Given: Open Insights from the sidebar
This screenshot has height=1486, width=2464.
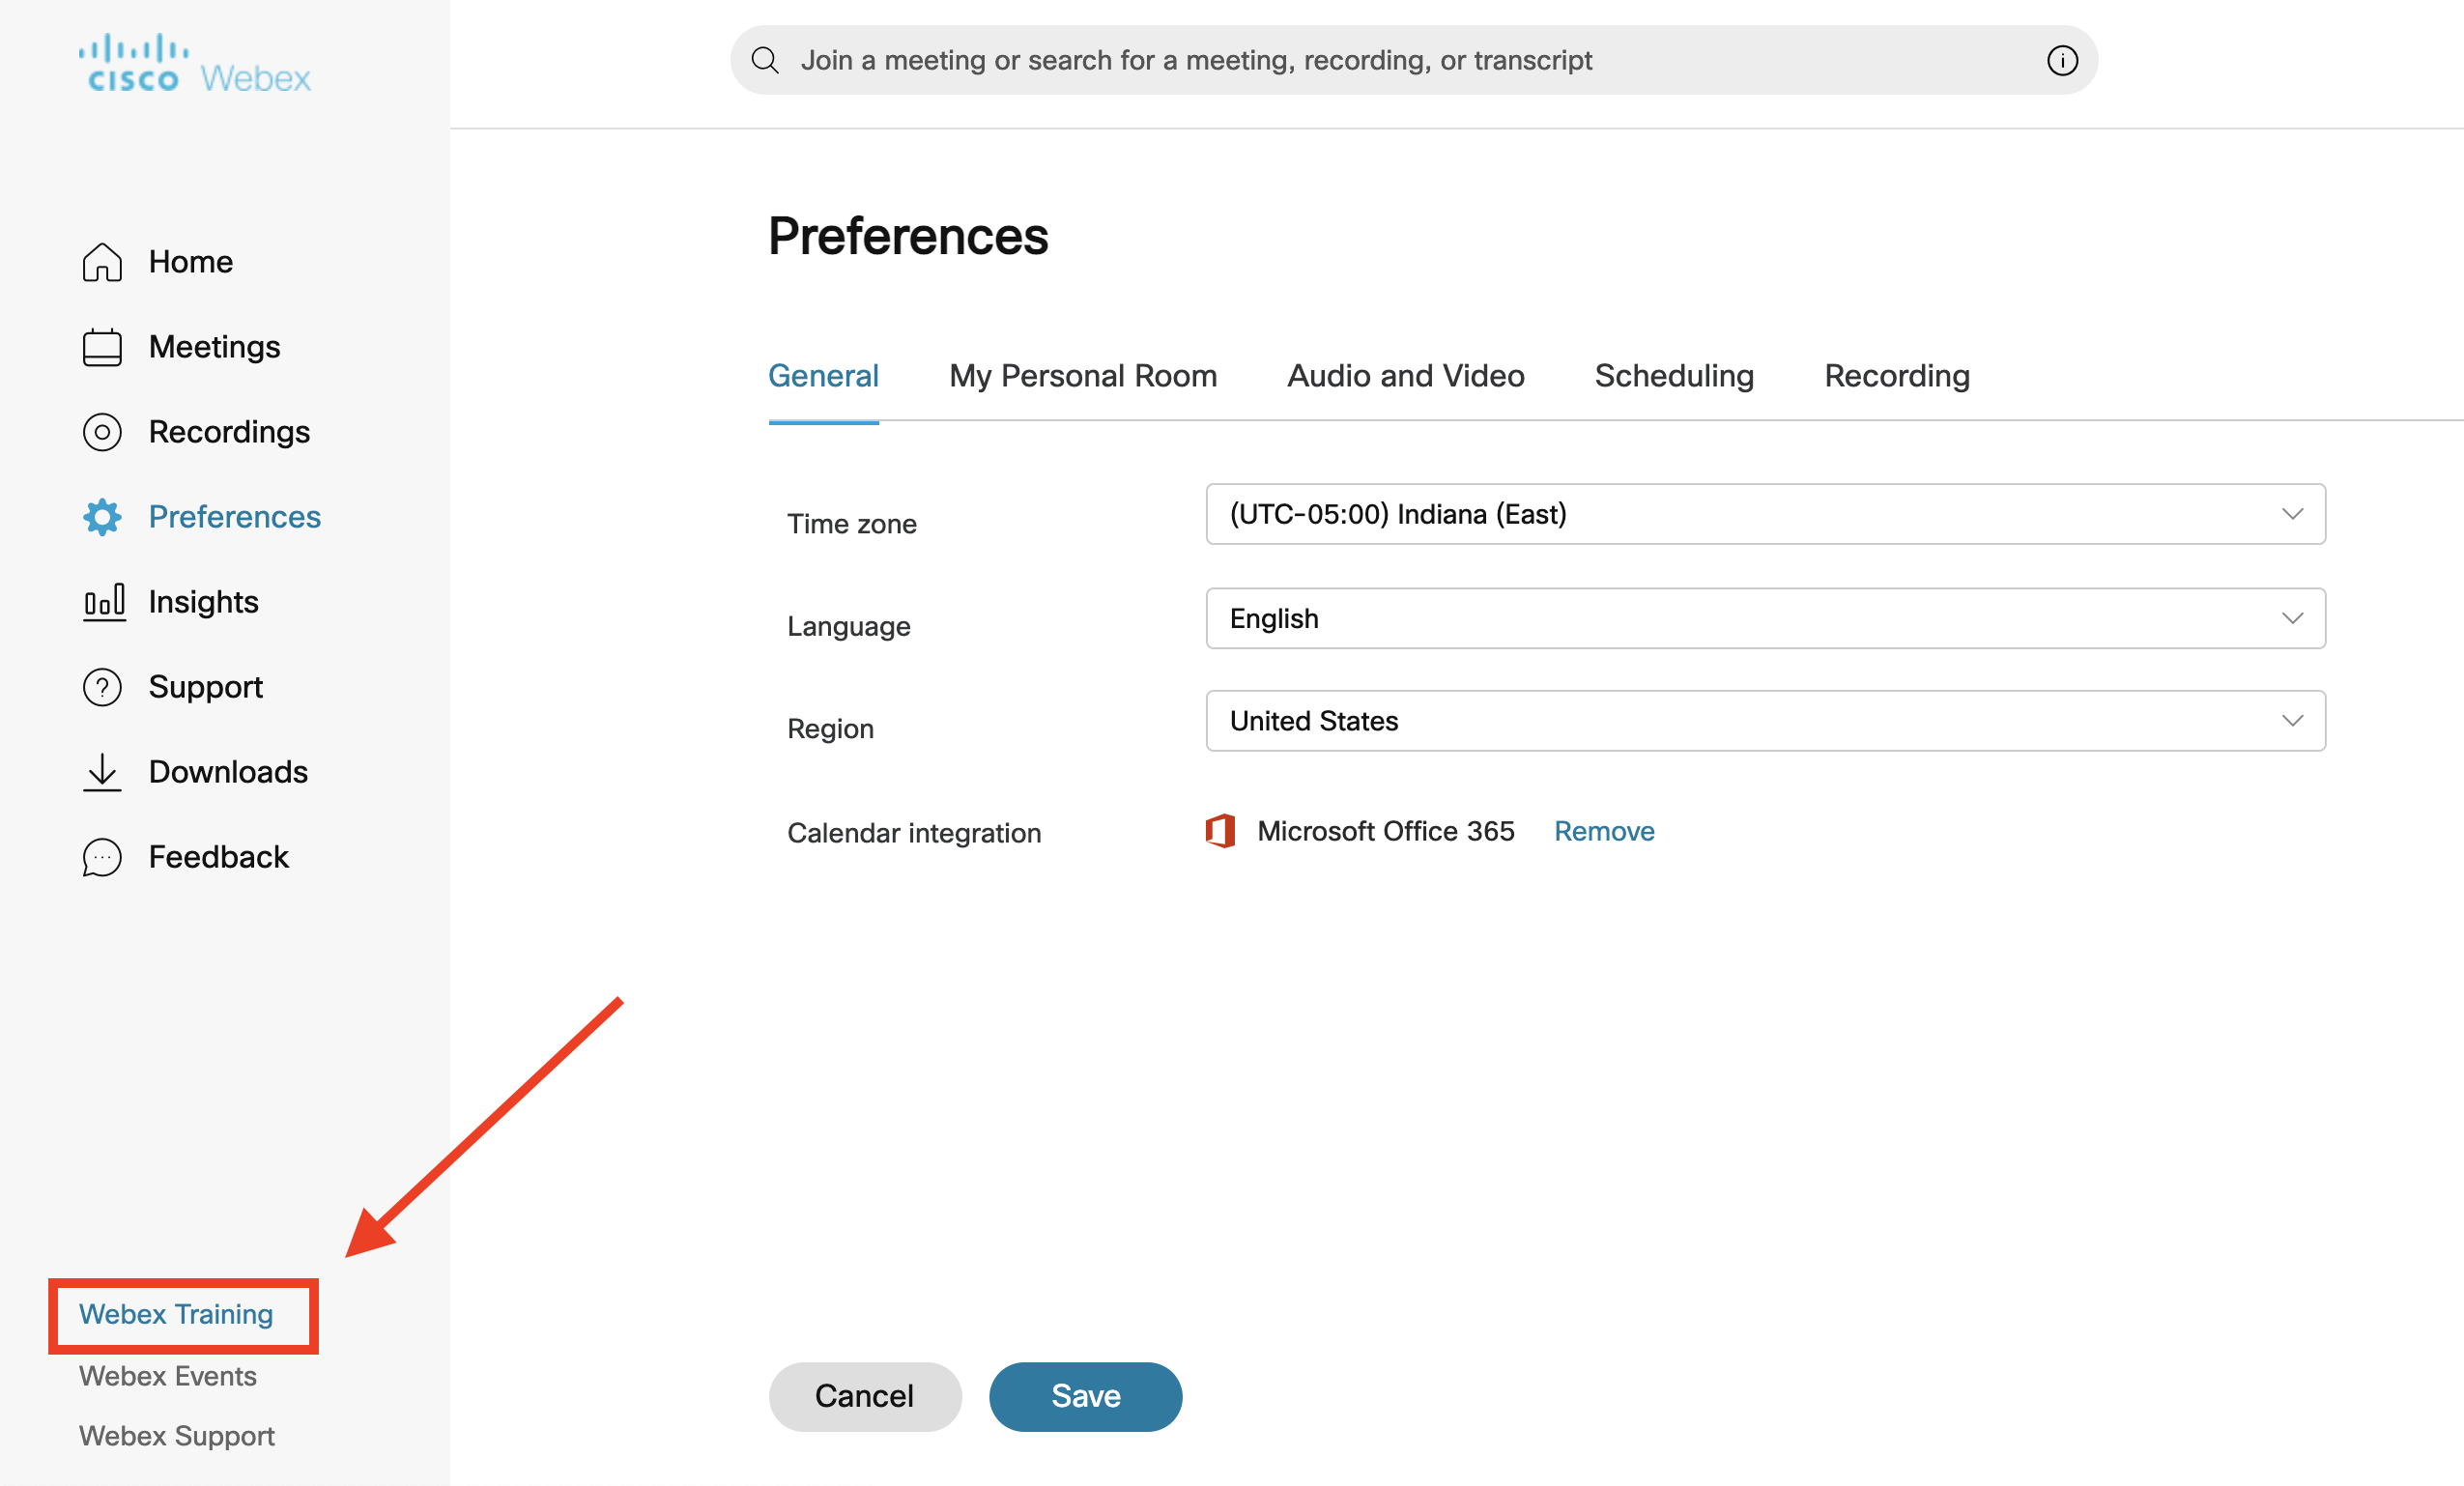Looking at the screenshot, I should pos(101,601).
